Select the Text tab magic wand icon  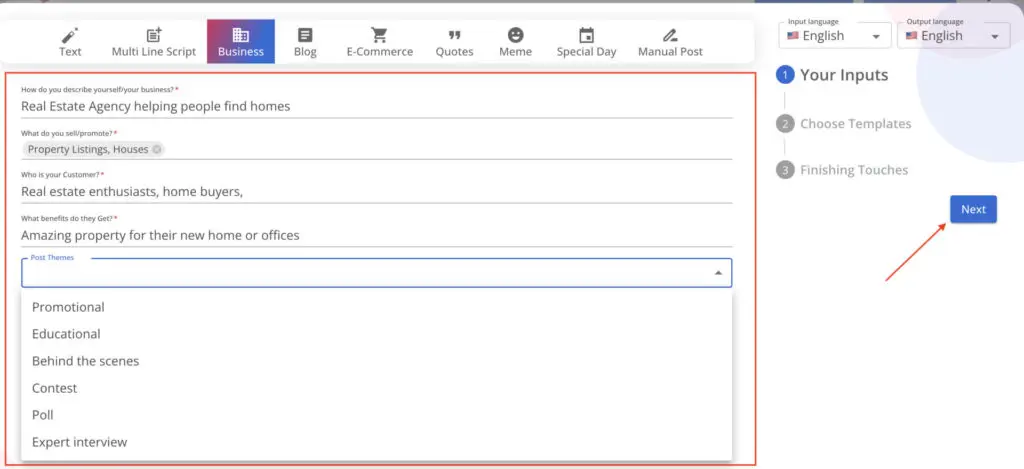[x=70, y=35]
